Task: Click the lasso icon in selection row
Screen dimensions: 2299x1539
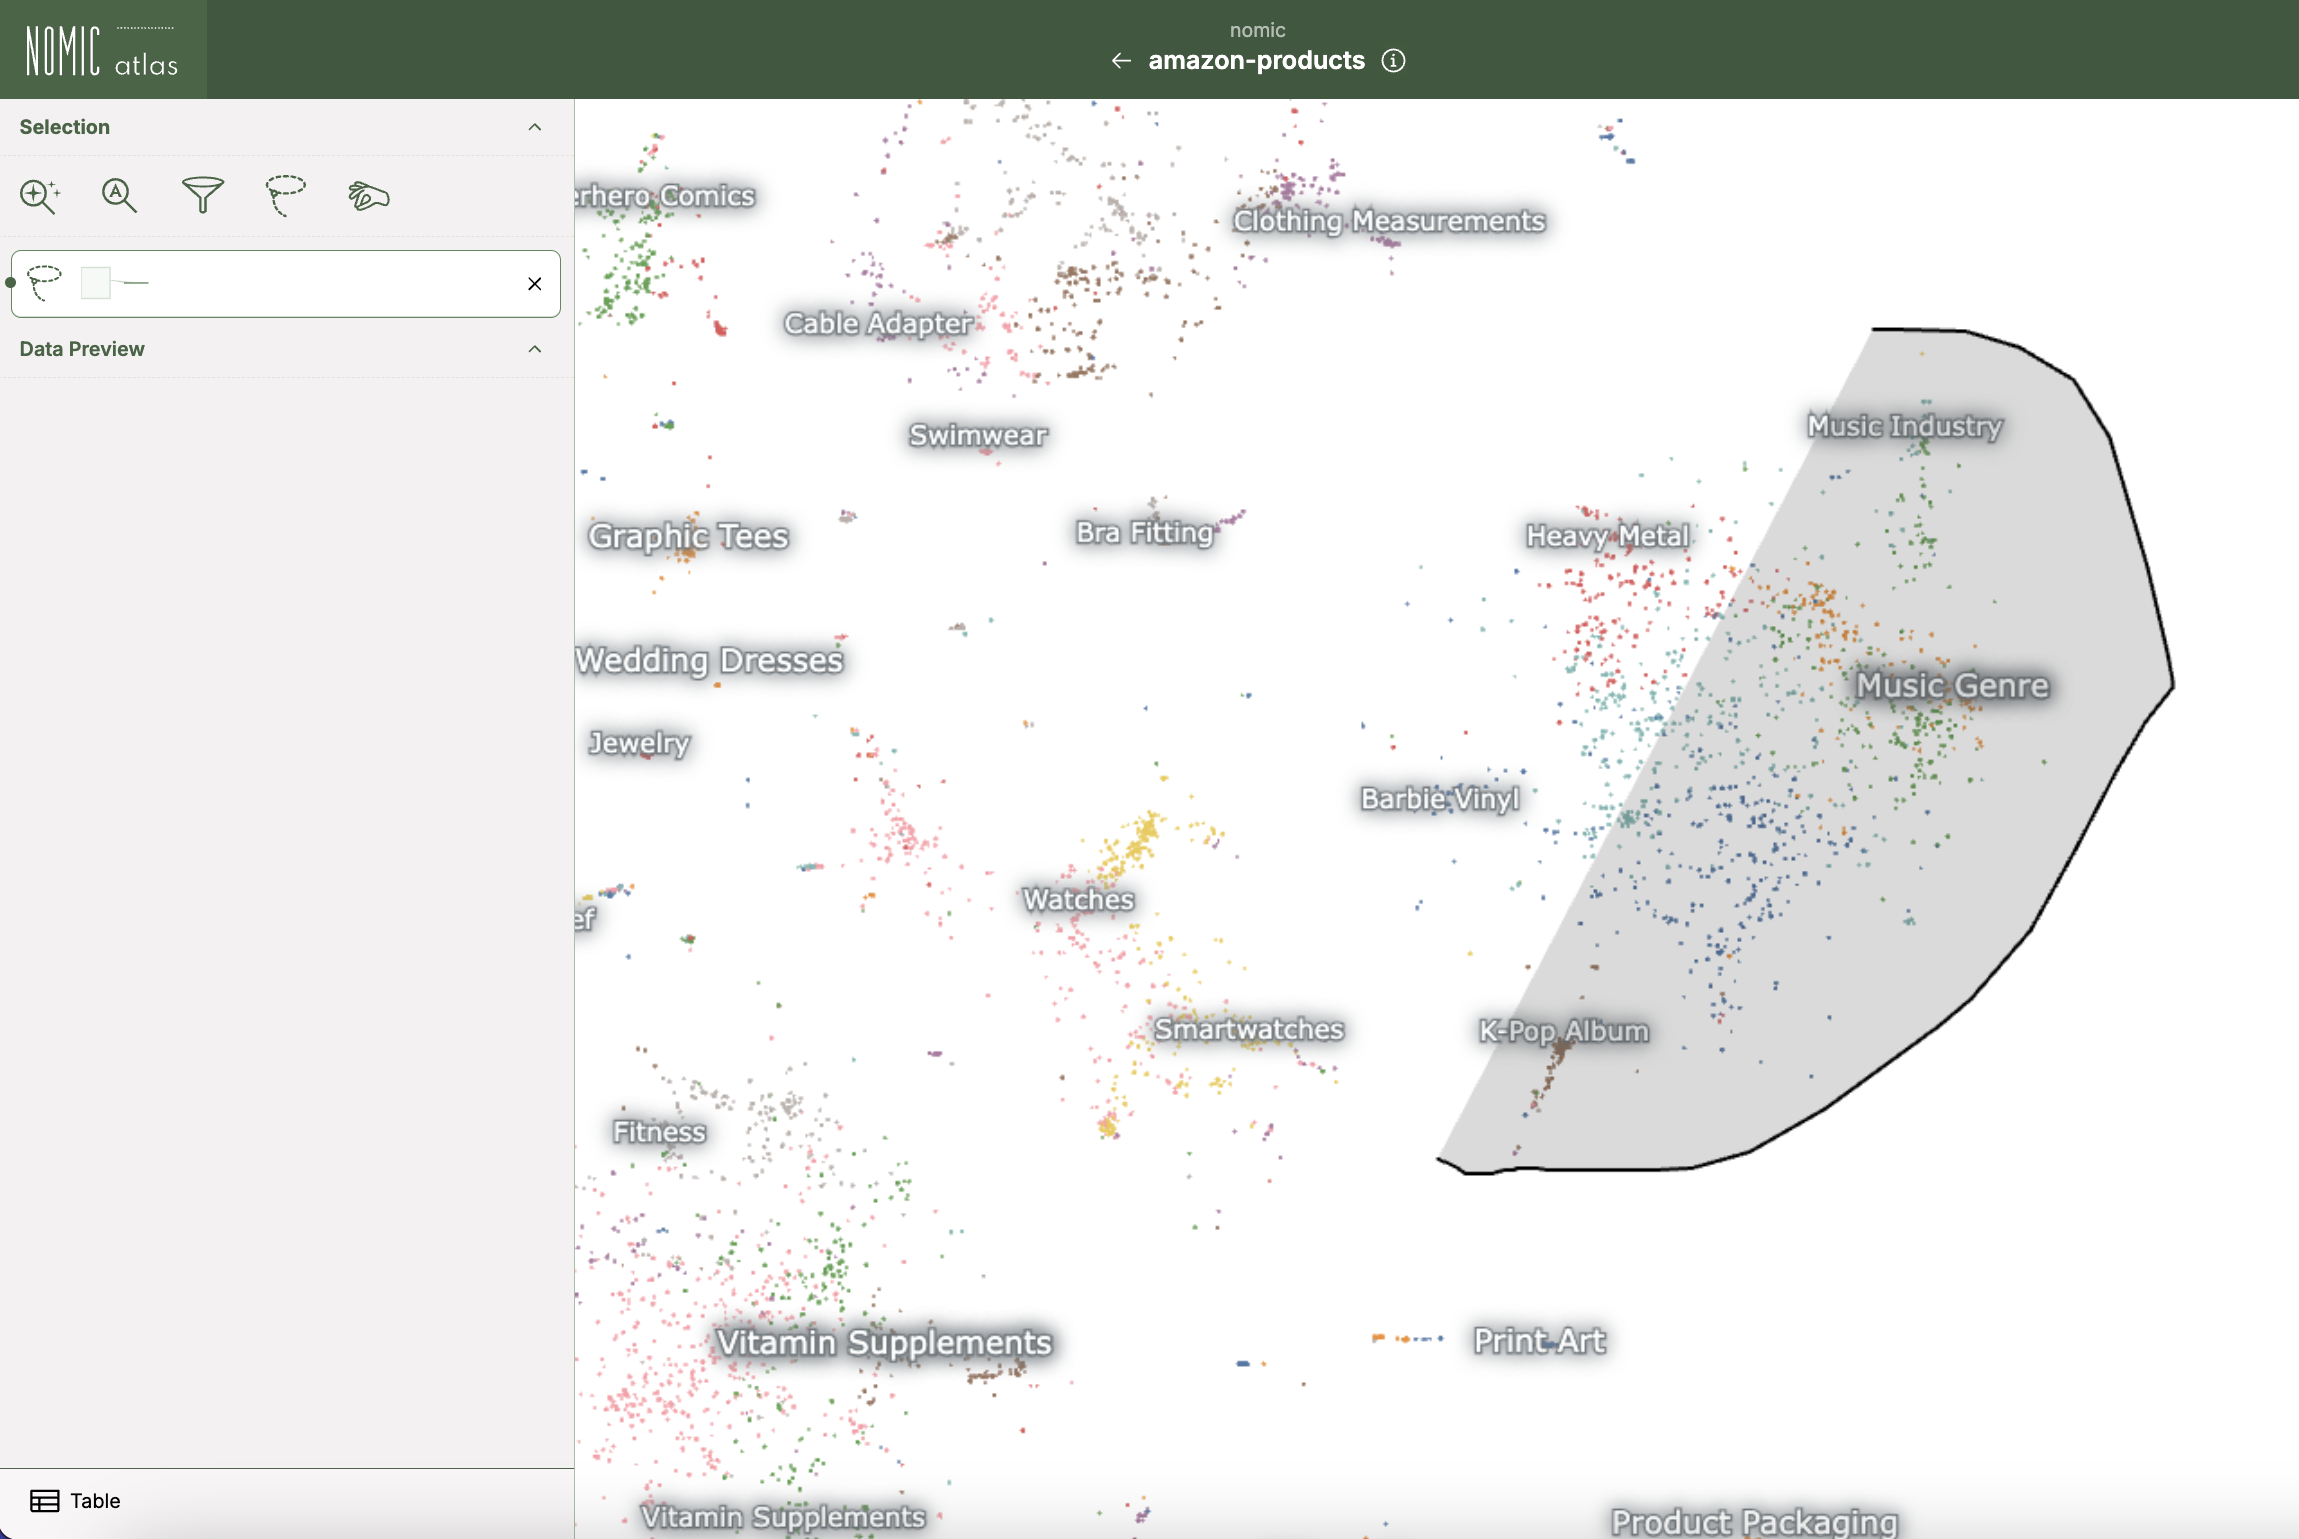Action: pos(45,283)
